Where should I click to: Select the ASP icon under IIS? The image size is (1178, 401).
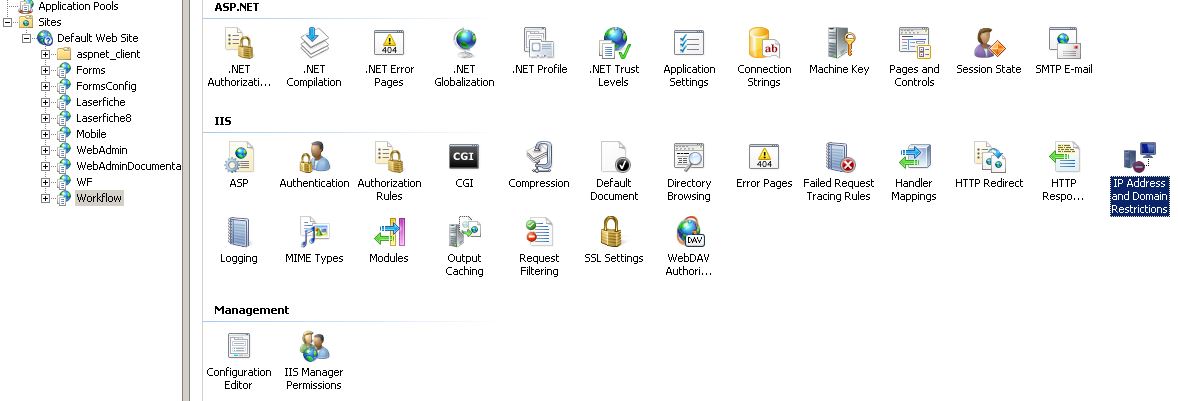pos(239,166)
